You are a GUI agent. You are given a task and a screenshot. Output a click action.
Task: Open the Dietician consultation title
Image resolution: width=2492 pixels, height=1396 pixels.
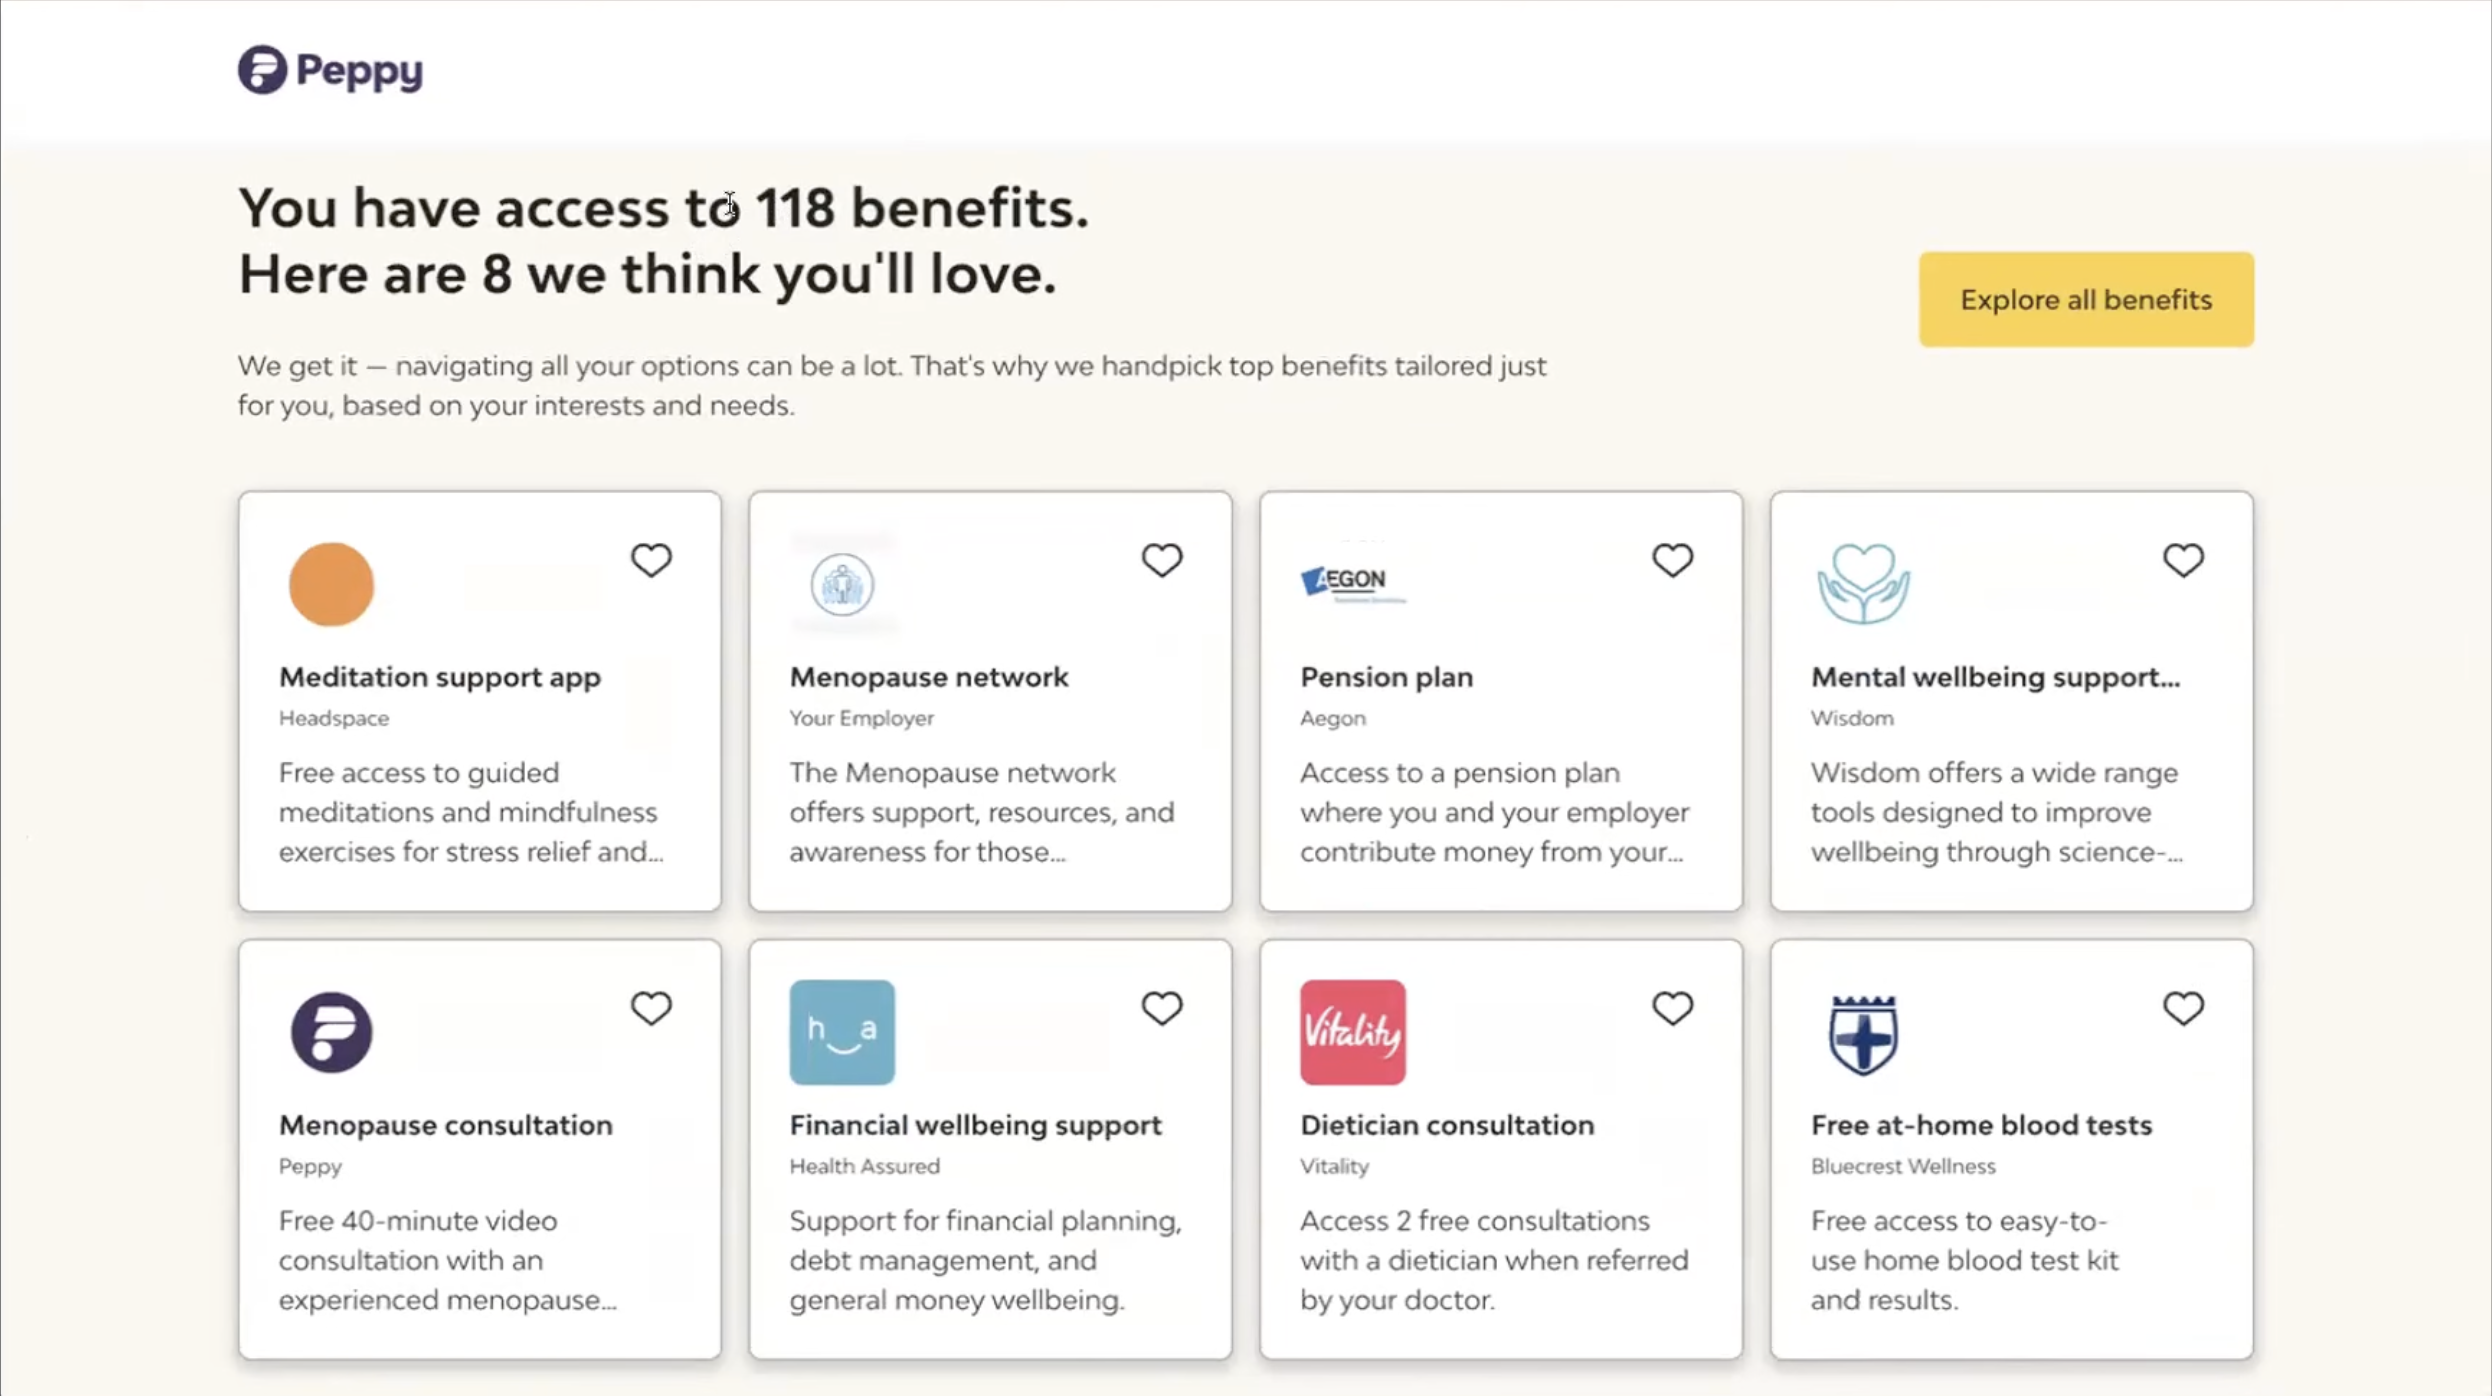tap(1447, 1125)
